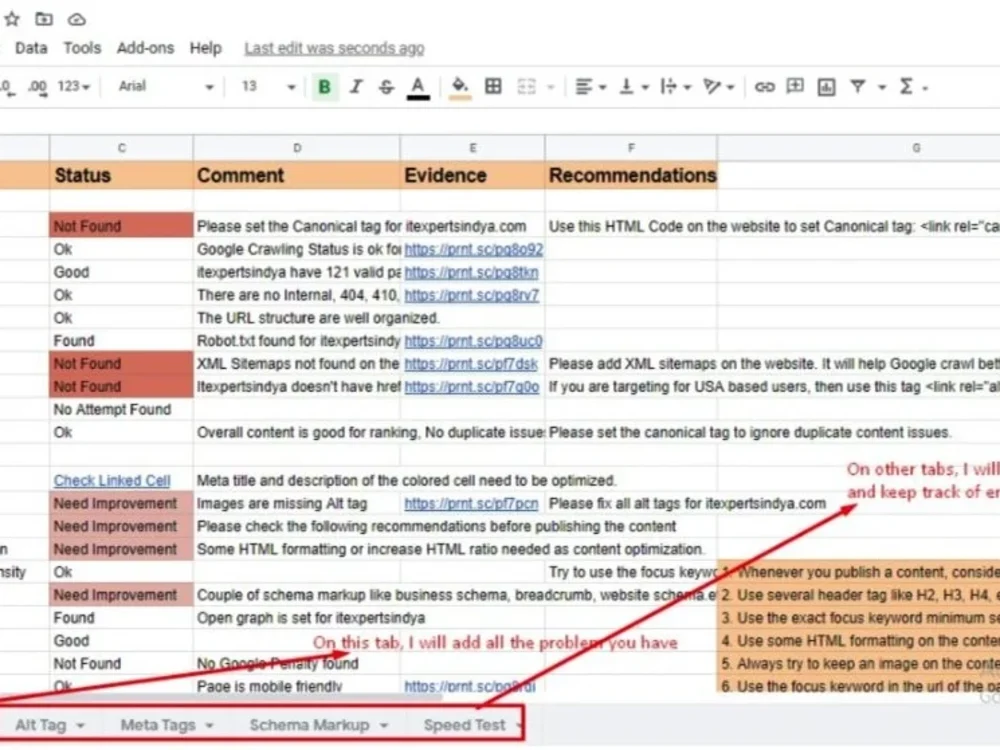This screenshot has width=1000, height=750.
Task: Toggle bold formatting
Action: 324,87
